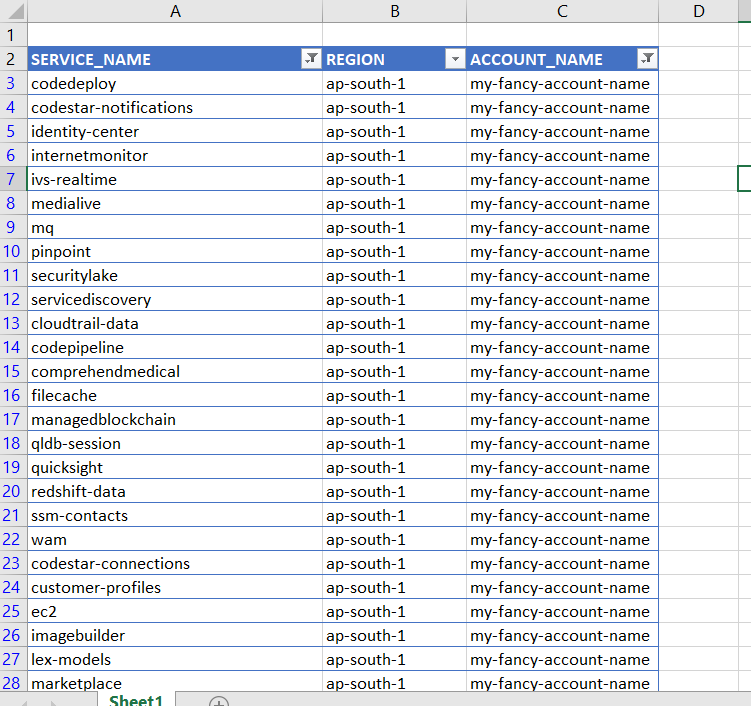751x715 pixels.
Task: Open the REGION filter dropdown
Action: pos(455,59)
